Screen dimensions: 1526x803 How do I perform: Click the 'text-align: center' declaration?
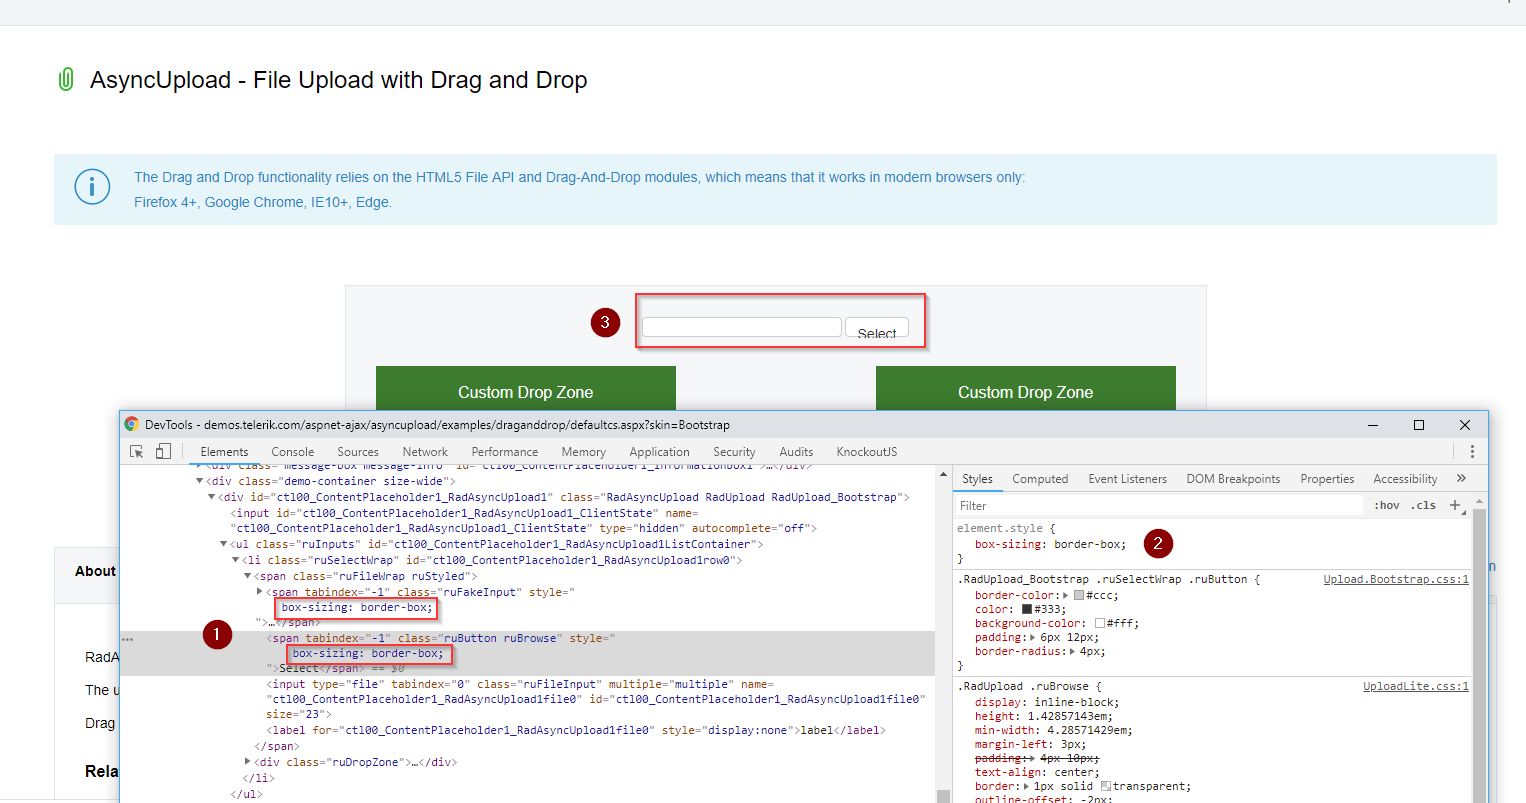coord(1037,772)
